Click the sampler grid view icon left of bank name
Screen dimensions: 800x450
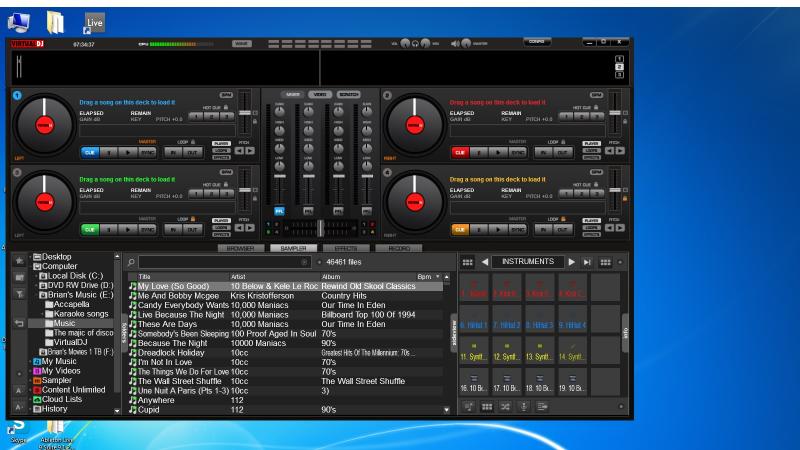click(x=467, y=262)
